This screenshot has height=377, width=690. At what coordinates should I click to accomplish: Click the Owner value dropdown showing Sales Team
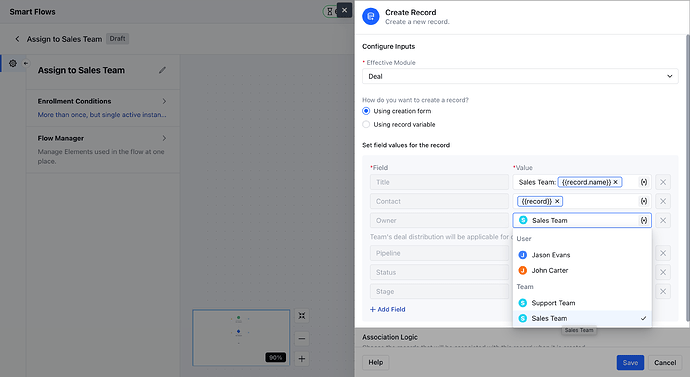(x=582, y=220)
